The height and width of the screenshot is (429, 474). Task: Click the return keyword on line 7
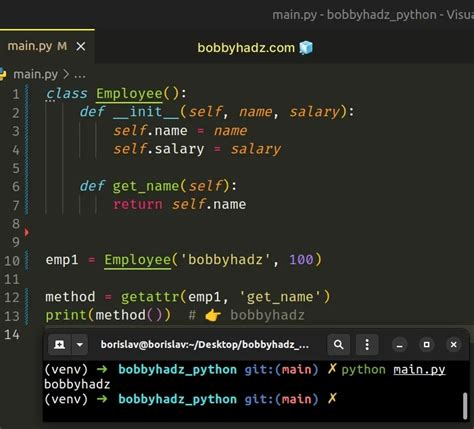coord(138,204)
